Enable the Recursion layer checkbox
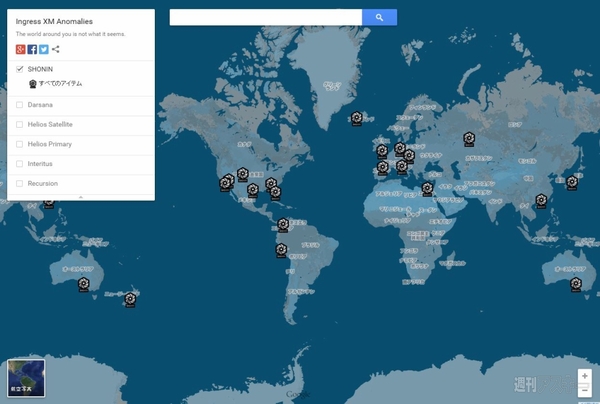This screenshot has width=600, height=404. pos(20,184)
